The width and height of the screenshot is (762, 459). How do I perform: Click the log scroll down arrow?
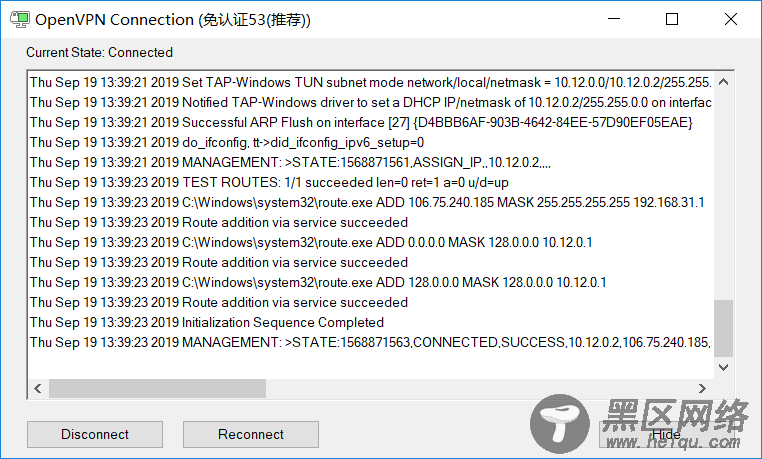(x=723, y=367)
